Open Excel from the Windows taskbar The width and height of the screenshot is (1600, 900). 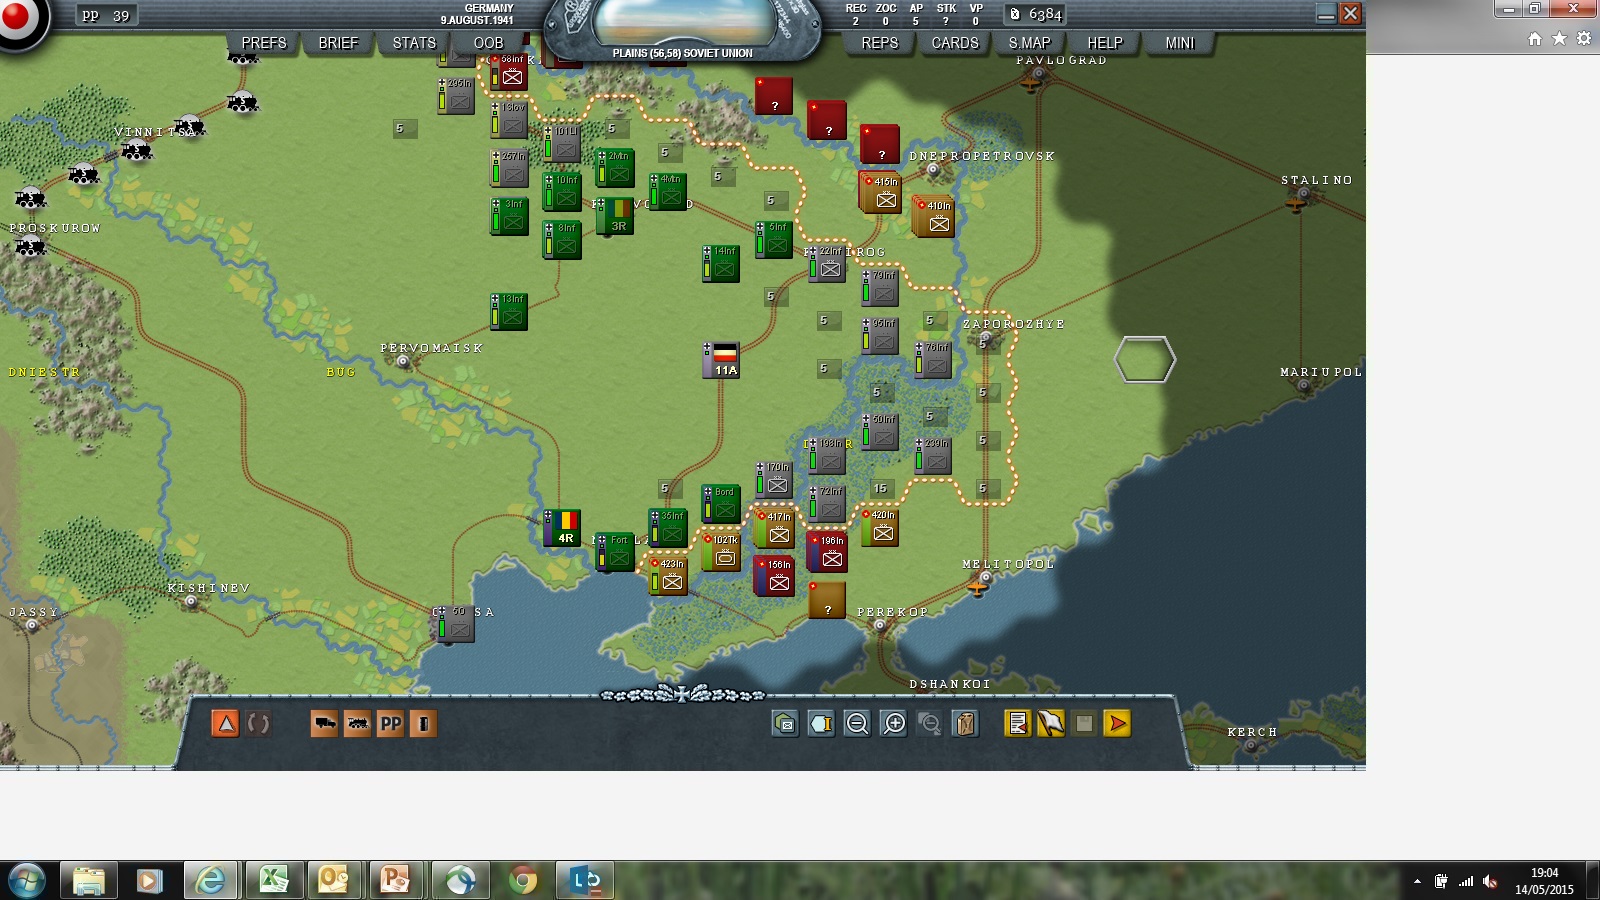tap(273, 880)
